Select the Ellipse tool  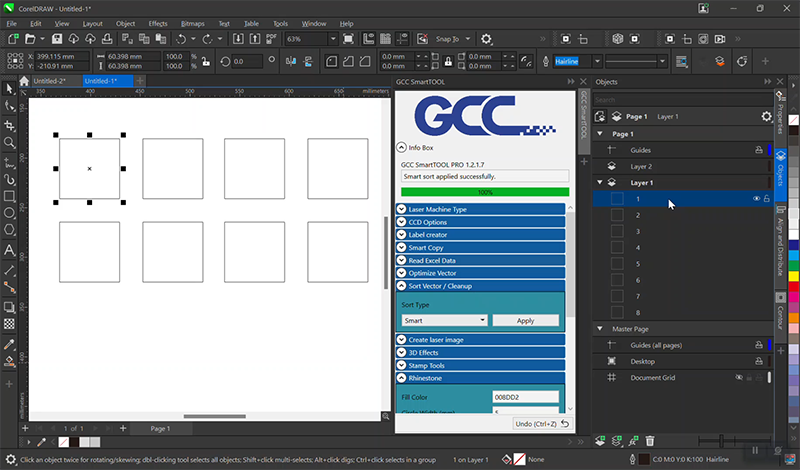[10, 213]
